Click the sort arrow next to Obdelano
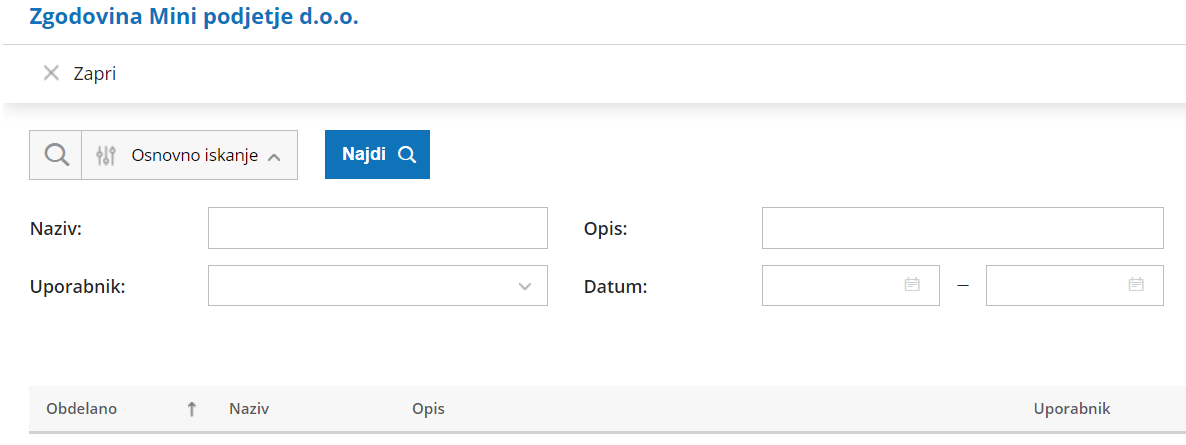The height and width of the screenshot is (445, 1186). point(191,409)
